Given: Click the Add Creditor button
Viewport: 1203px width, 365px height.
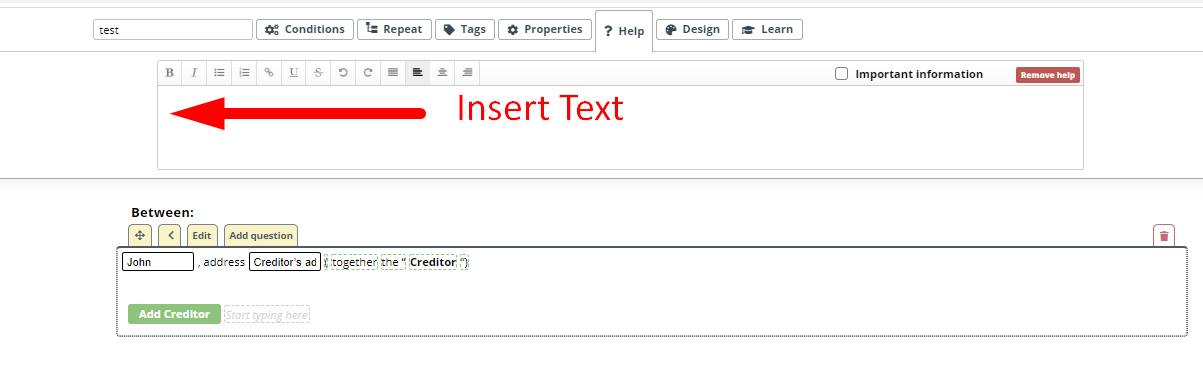Looking at the screenshot, I should tap(174, 314).
